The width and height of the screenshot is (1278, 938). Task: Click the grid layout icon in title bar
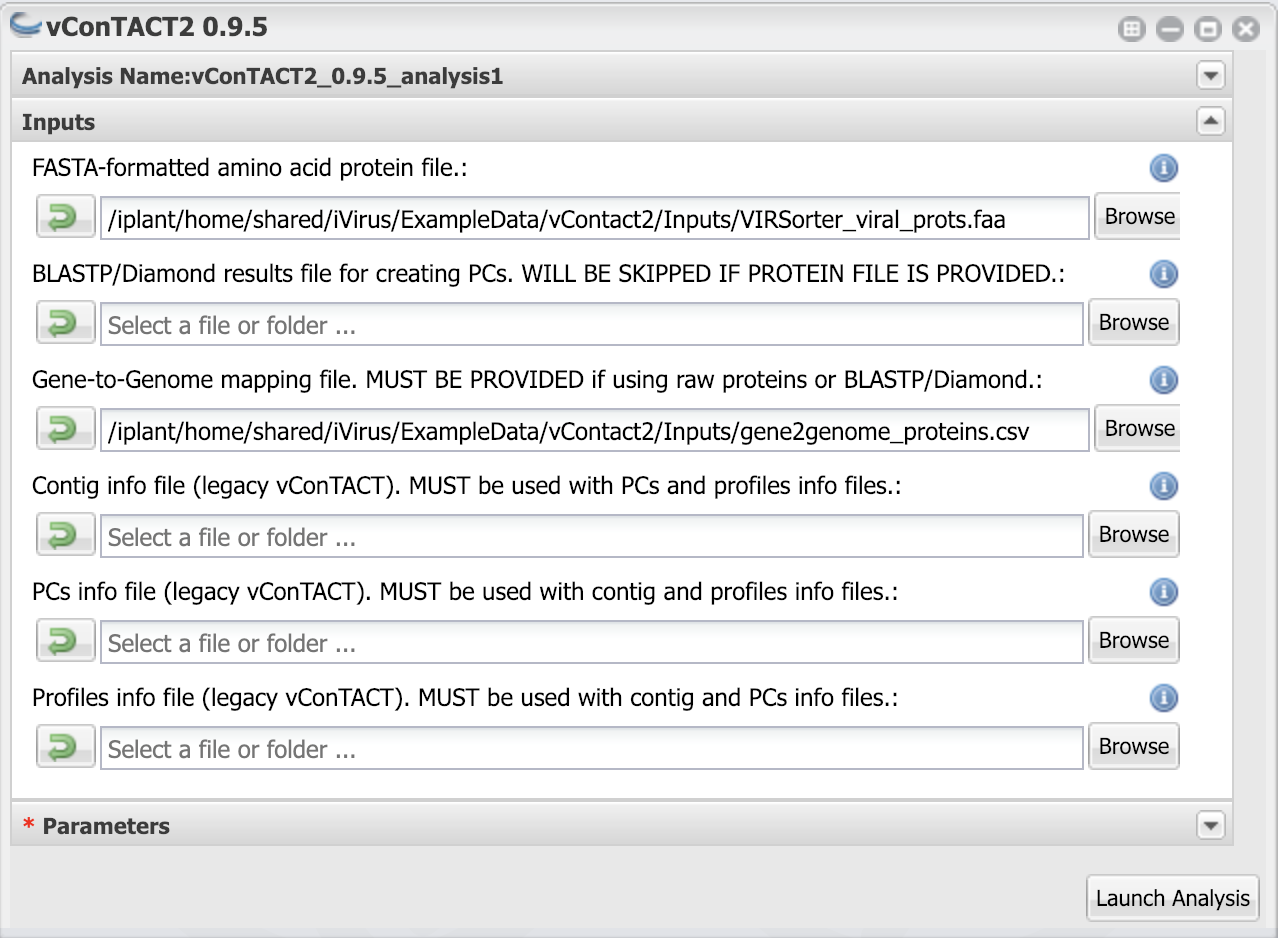[x=1131, y=29]
